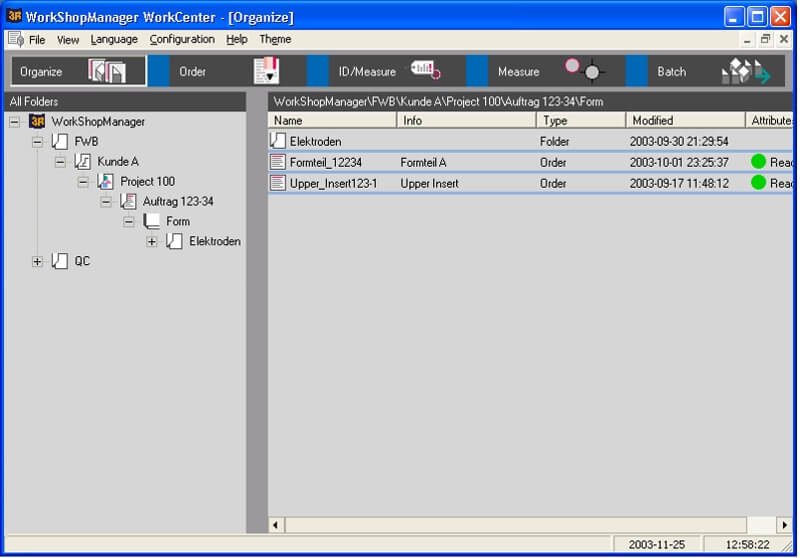Select Auftrag 123-34 in the tree
Viewport: 800px width, 558px height.
[178, 201]
